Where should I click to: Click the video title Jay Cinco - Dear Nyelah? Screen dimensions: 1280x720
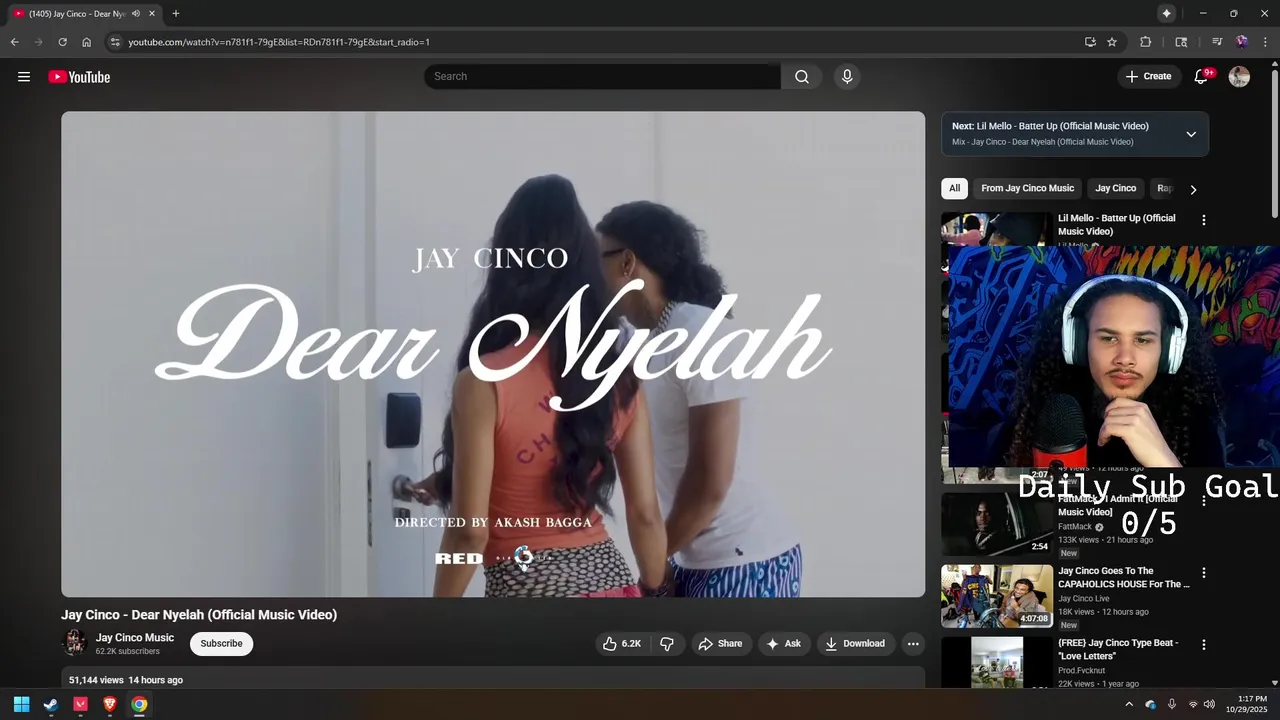(x=199, y=615)
